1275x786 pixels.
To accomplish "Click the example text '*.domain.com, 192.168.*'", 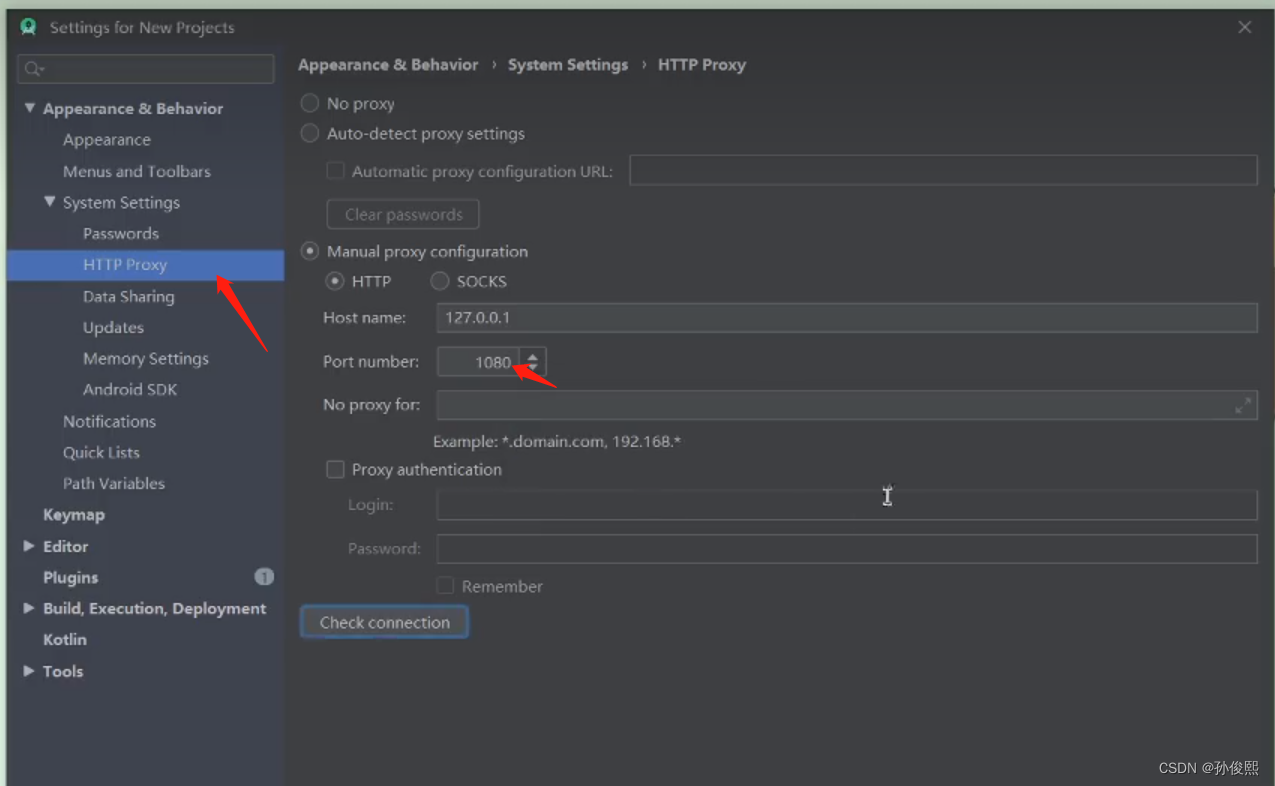I will 590,441.
